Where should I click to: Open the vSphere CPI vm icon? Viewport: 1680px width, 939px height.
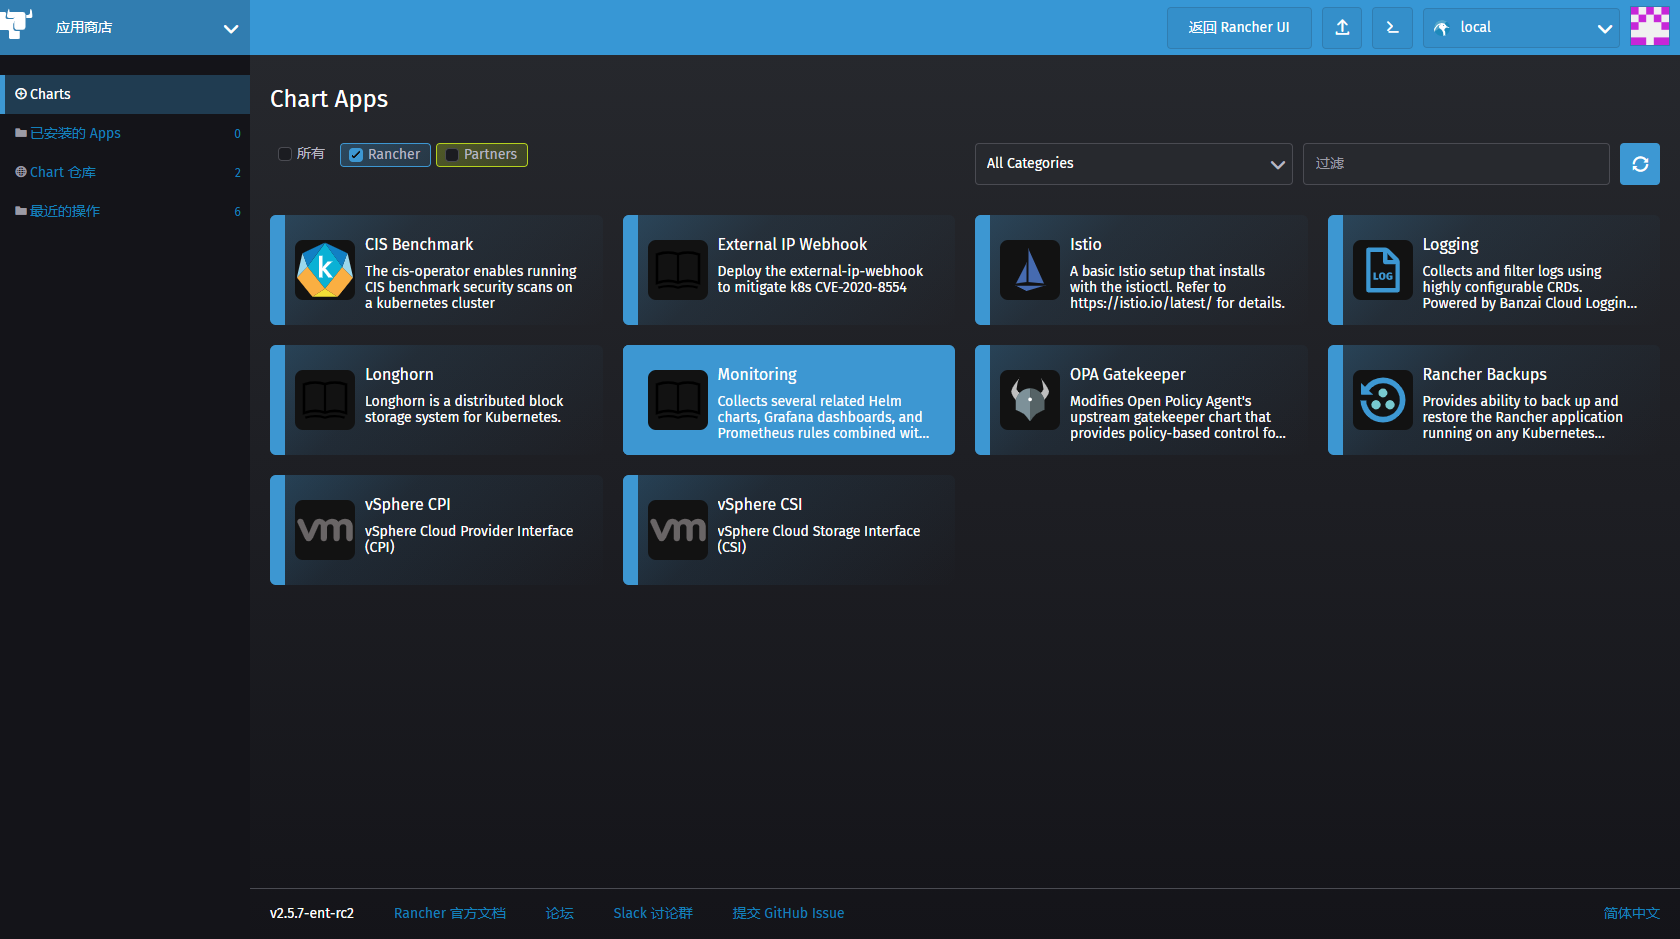click(x=325, y=530)
